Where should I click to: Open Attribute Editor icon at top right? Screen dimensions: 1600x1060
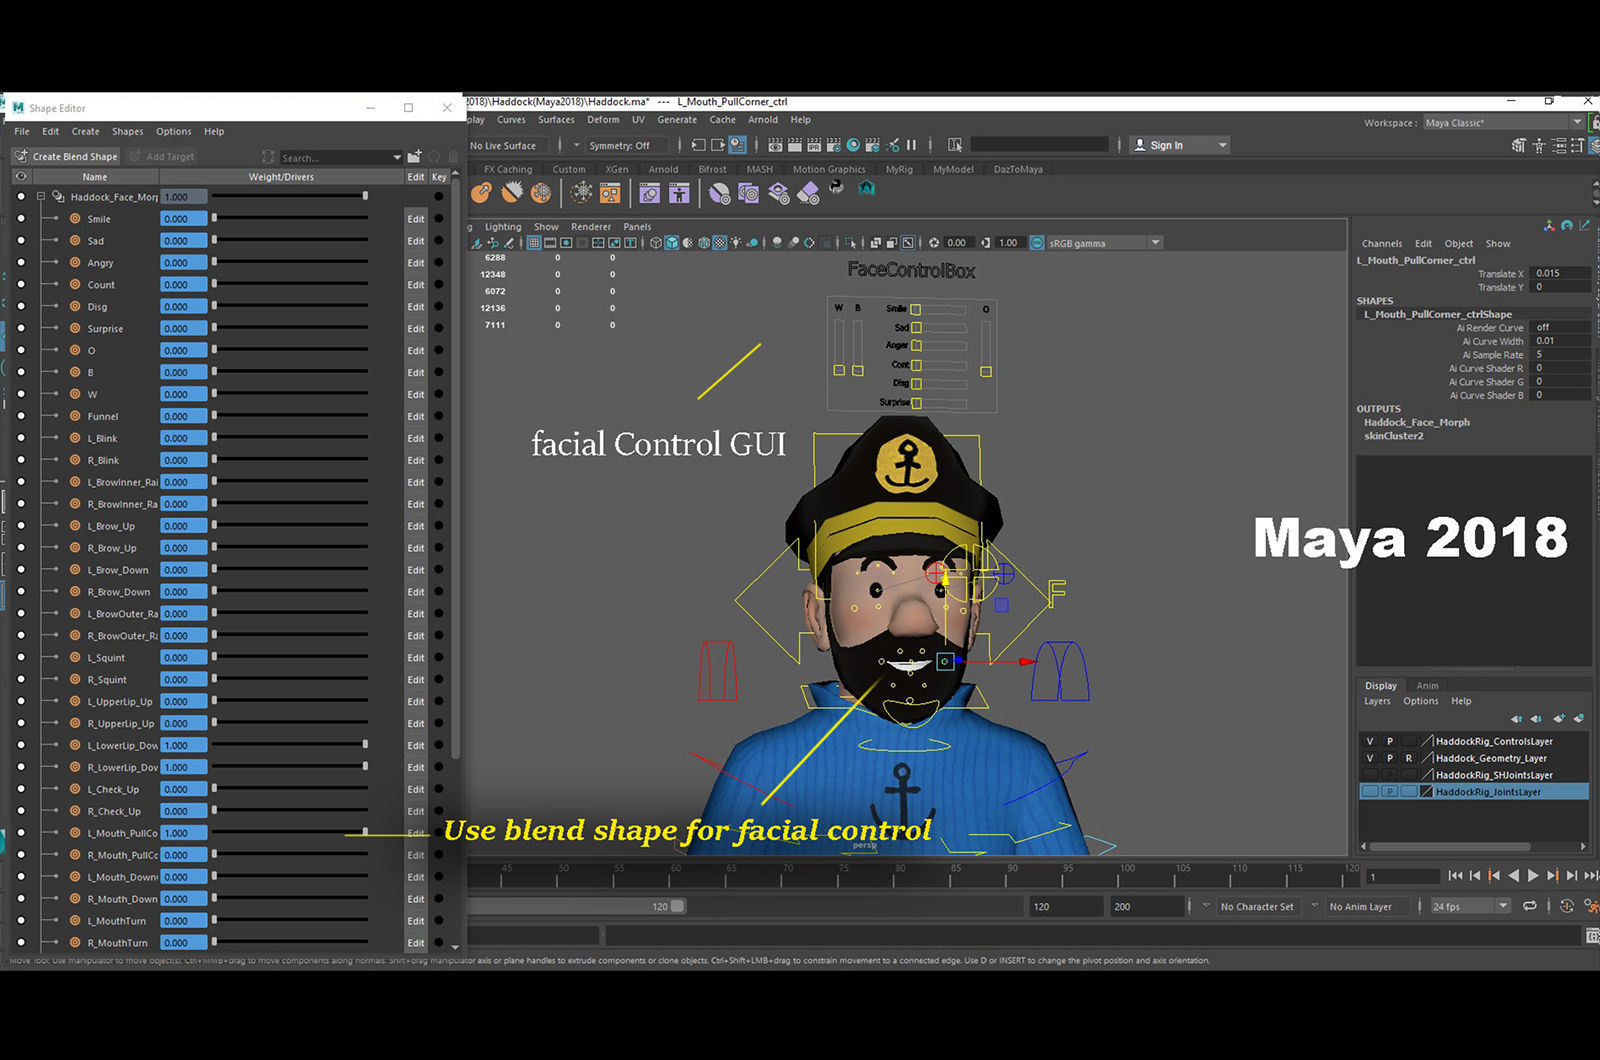(x=1559, y=145)
